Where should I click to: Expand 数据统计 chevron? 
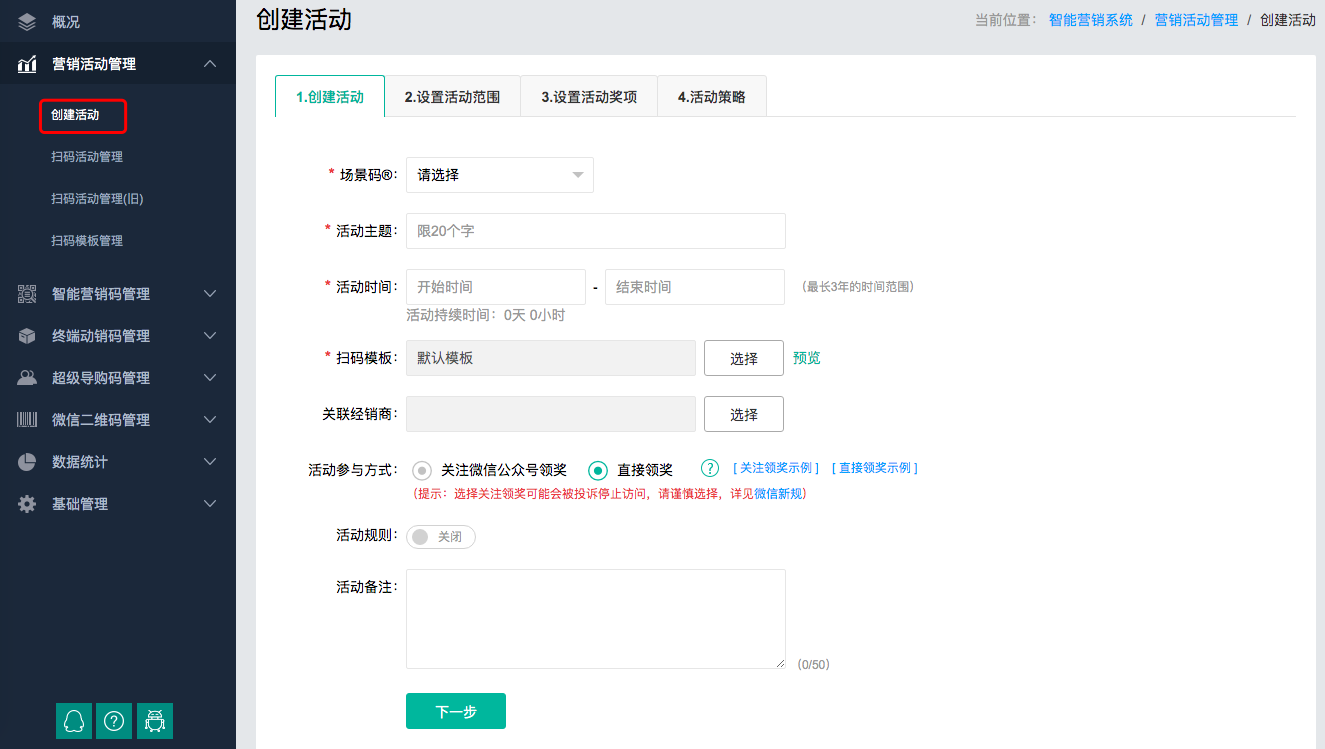click(209, 462)
